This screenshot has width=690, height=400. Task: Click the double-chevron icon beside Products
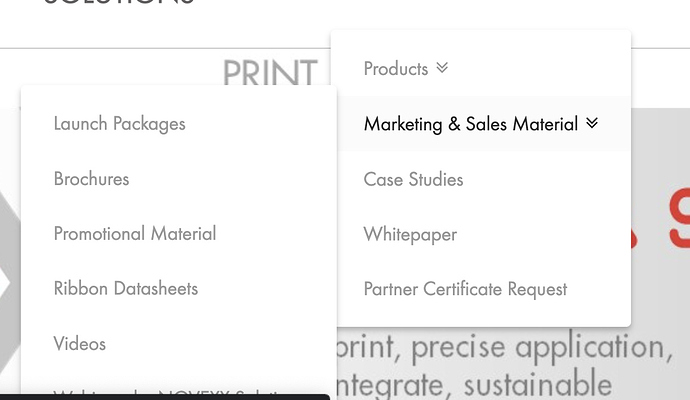(442, 69)
